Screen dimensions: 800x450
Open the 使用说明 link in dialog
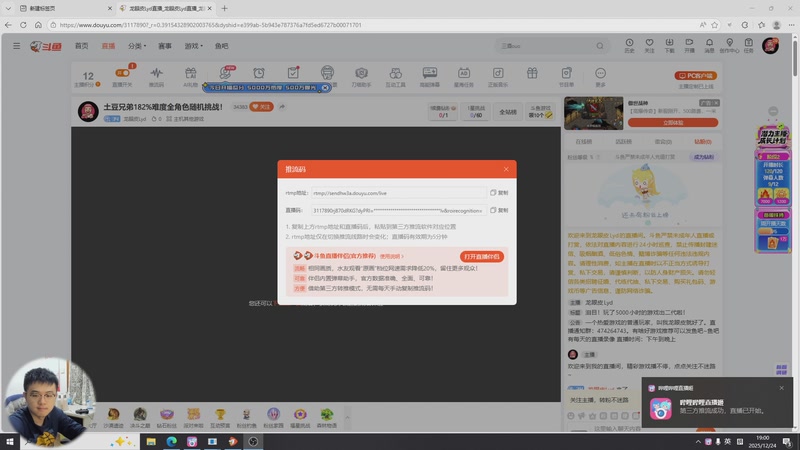(391, 256)
